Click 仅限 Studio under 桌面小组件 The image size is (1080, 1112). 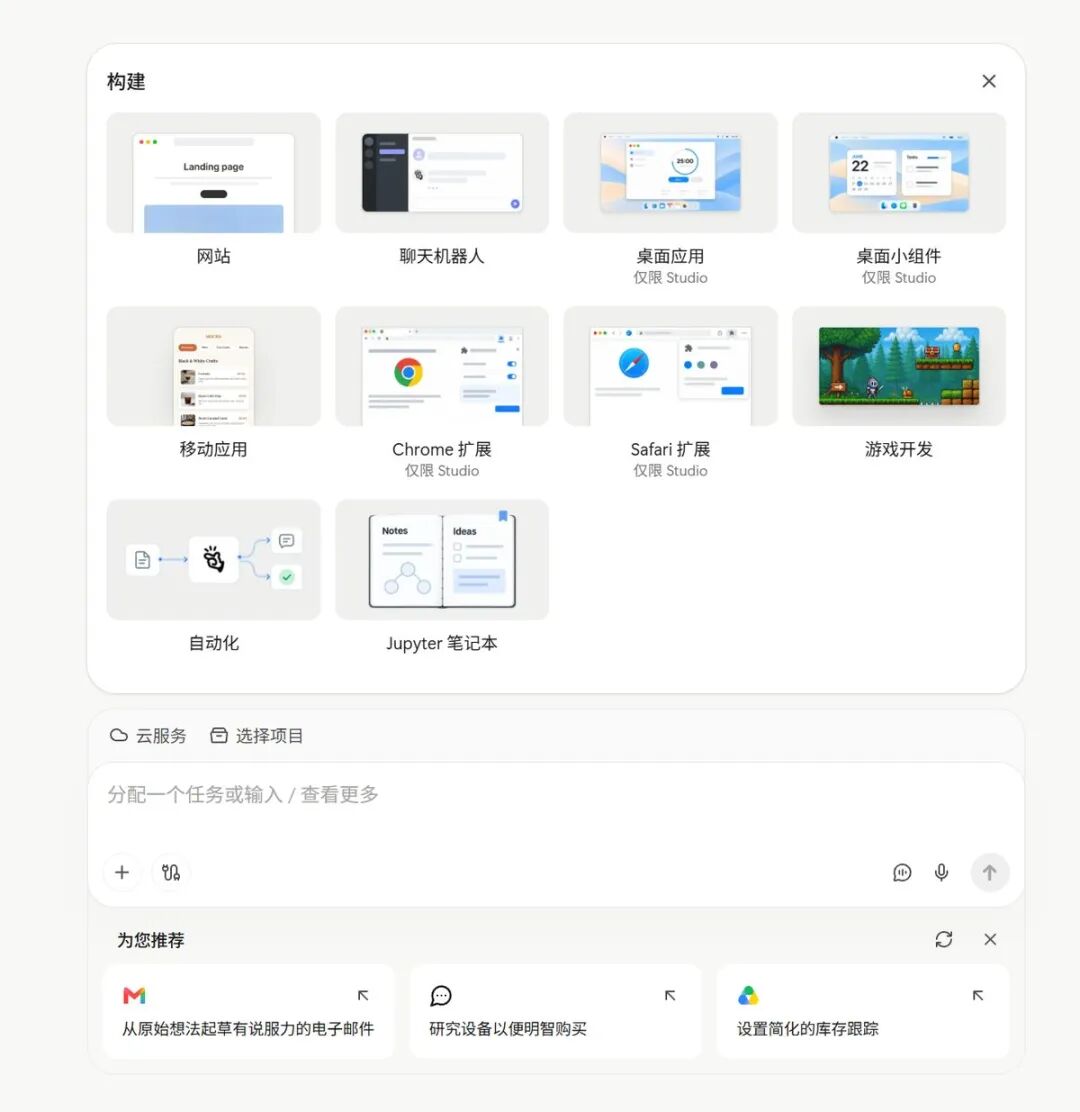click(898, 278)
